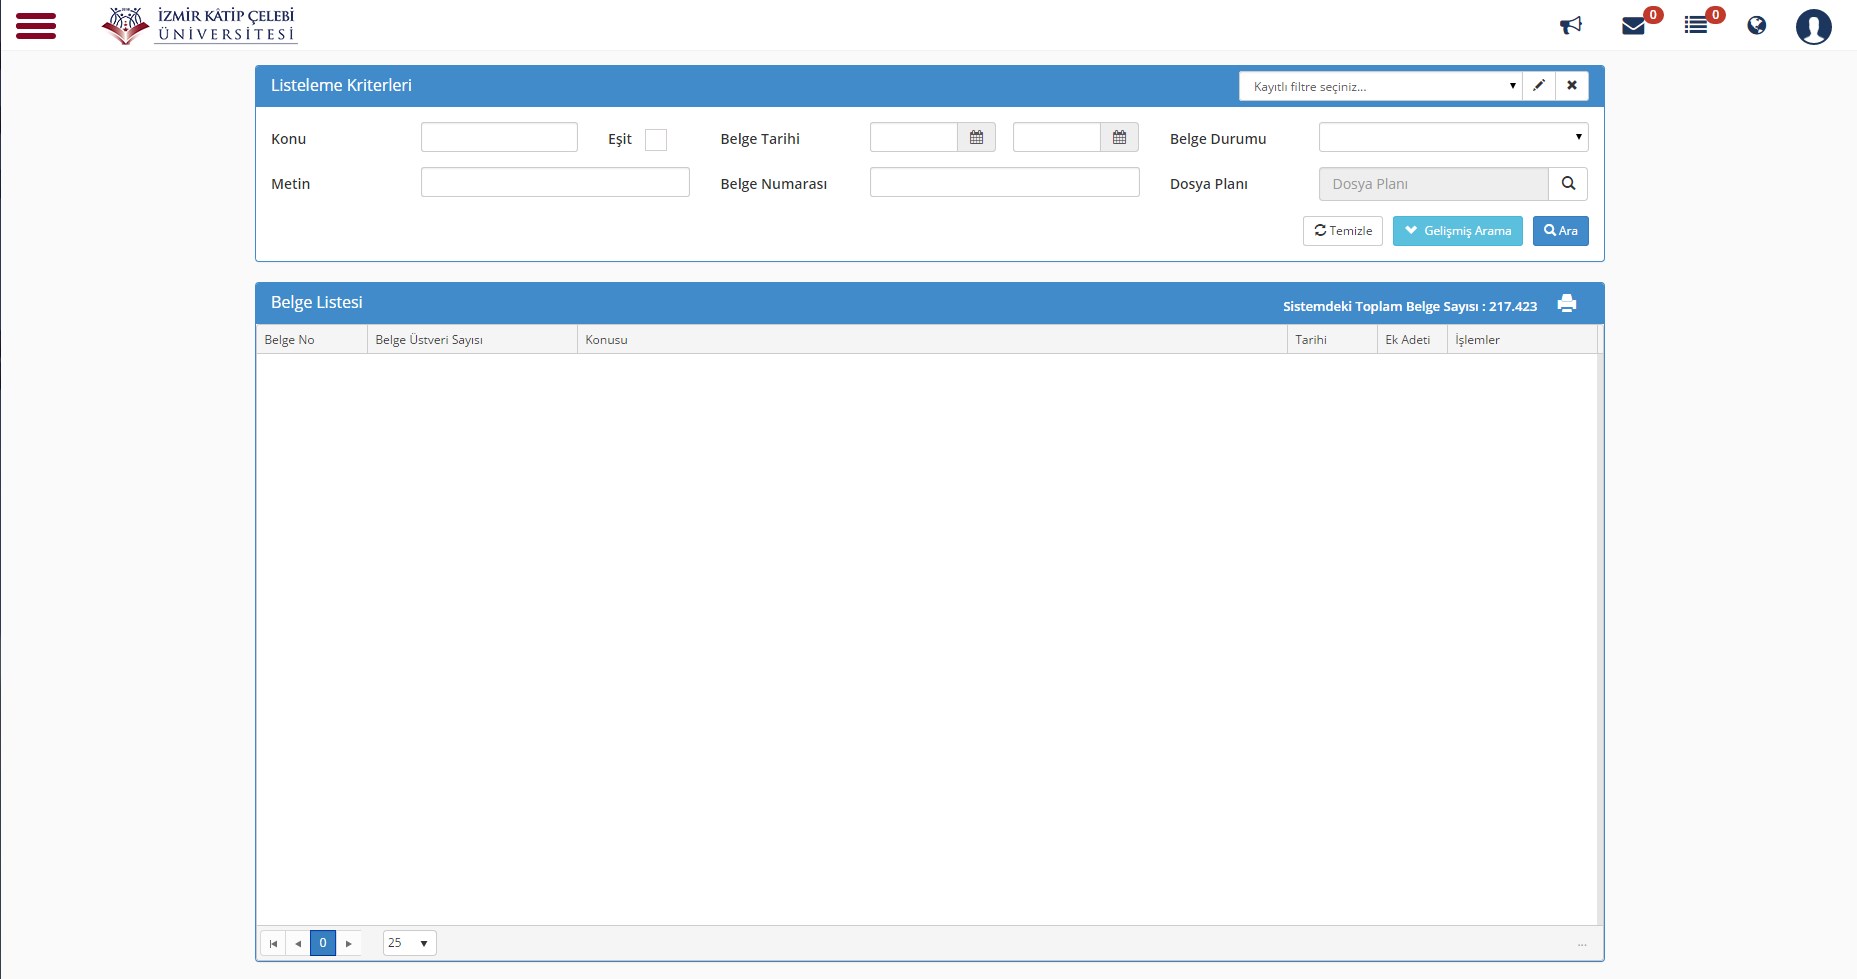Image resolution: width=1857 pixels, height=979 pixels.
Task: Edit saved filter with pencil icon
Action: [x=1539, y=86]
